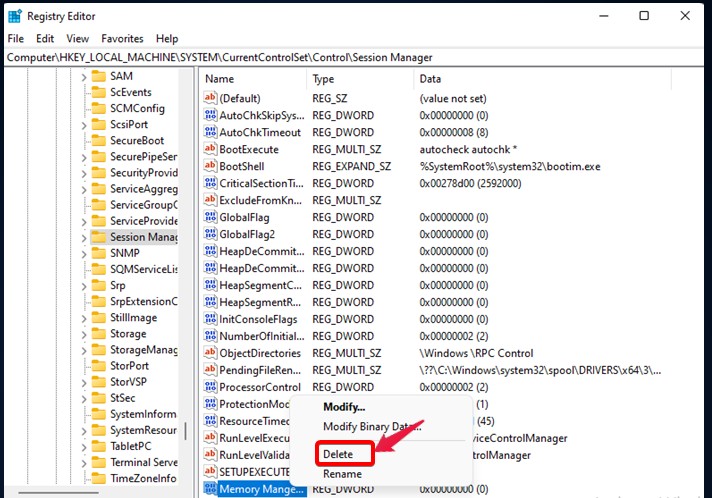Click the (Default) value icon
The height and width of the screenshot is (498, 712).
(210, 98)
